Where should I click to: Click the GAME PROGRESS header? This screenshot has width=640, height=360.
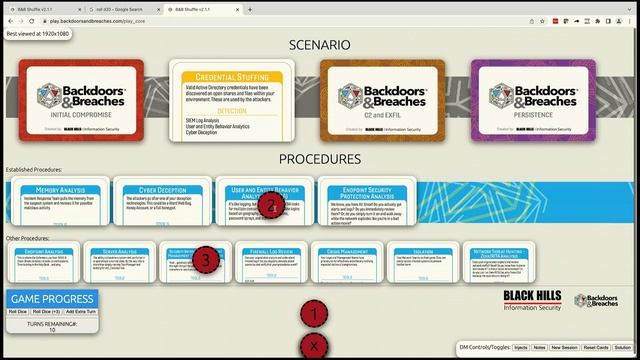(x=52, y=299)
